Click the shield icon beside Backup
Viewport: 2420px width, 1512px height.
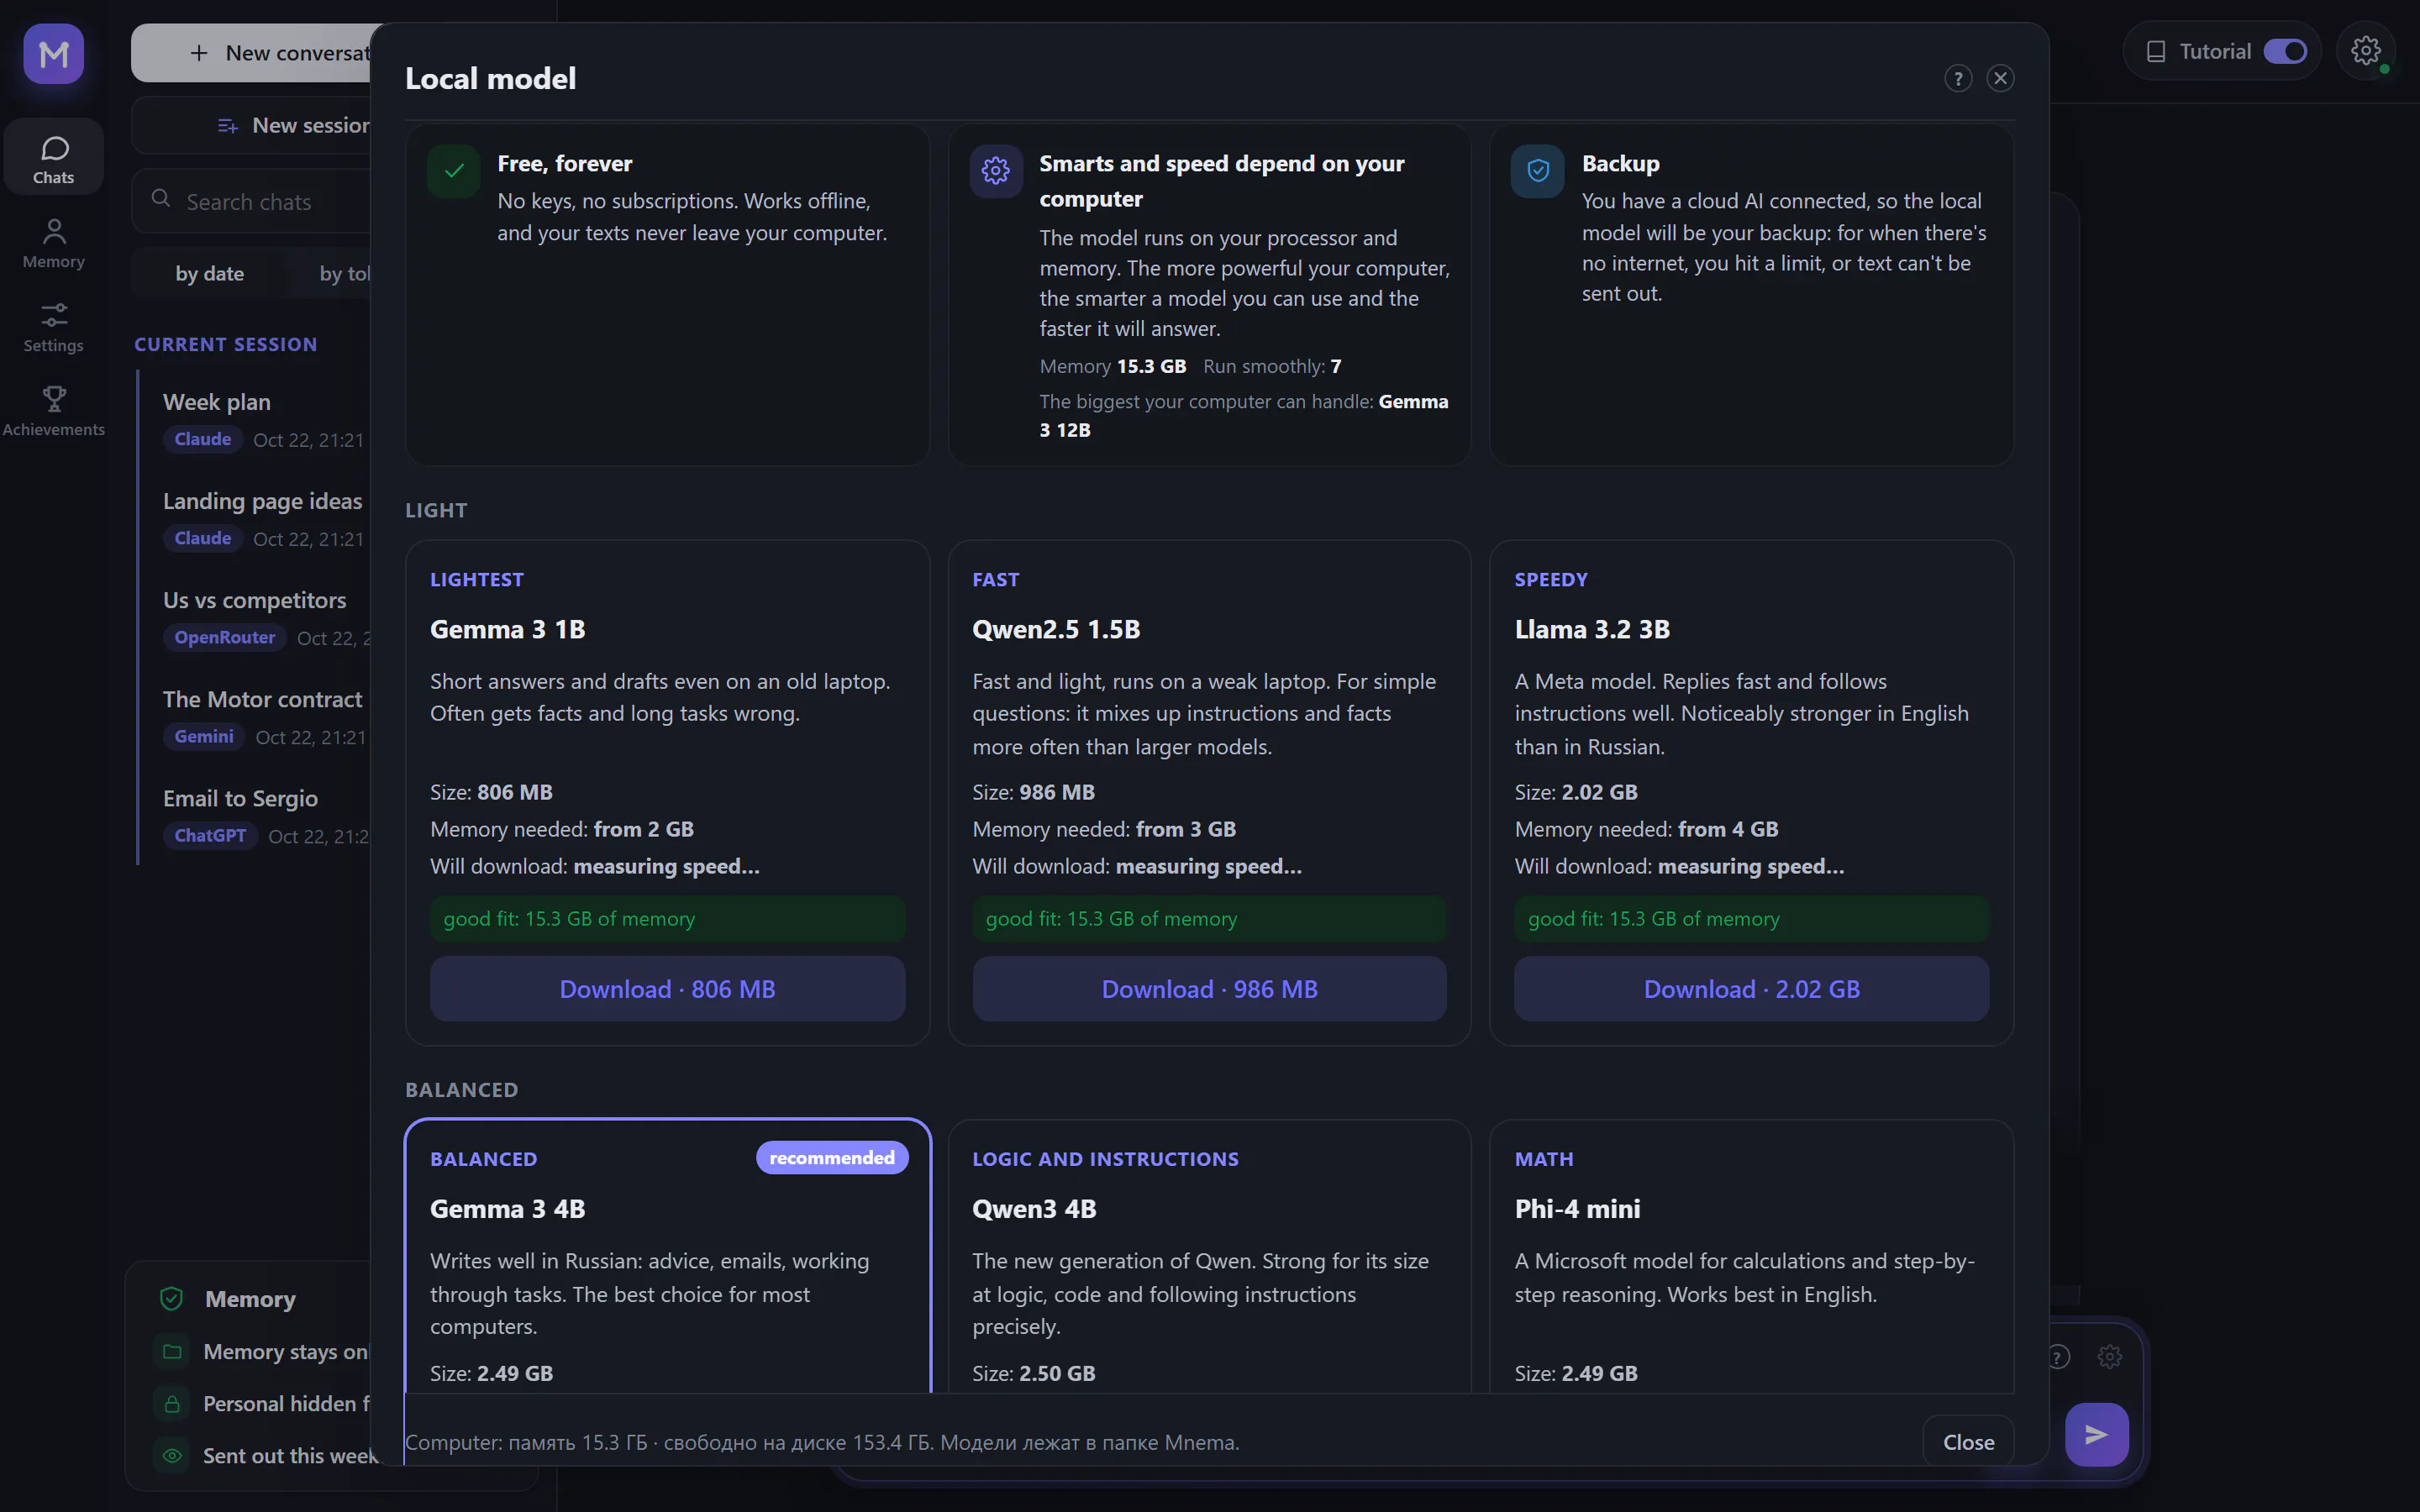(x=1538, y=171)
